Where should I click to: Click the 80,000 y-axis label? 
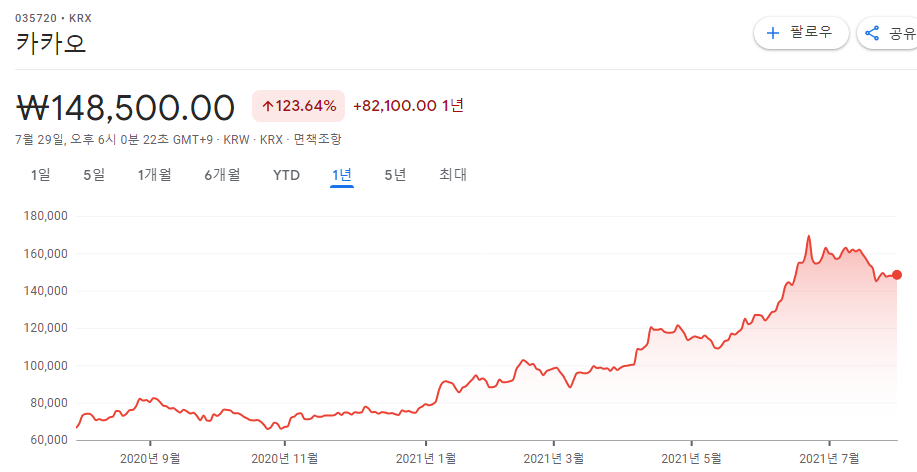48,403
